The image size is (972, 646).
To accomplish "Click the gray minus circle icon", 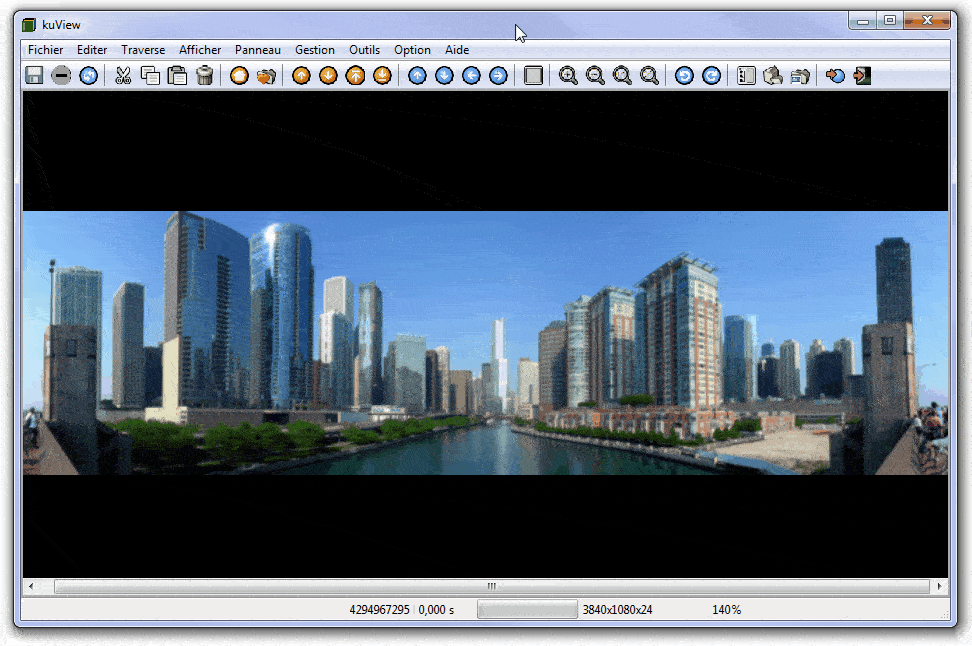I will pos(61,76).
